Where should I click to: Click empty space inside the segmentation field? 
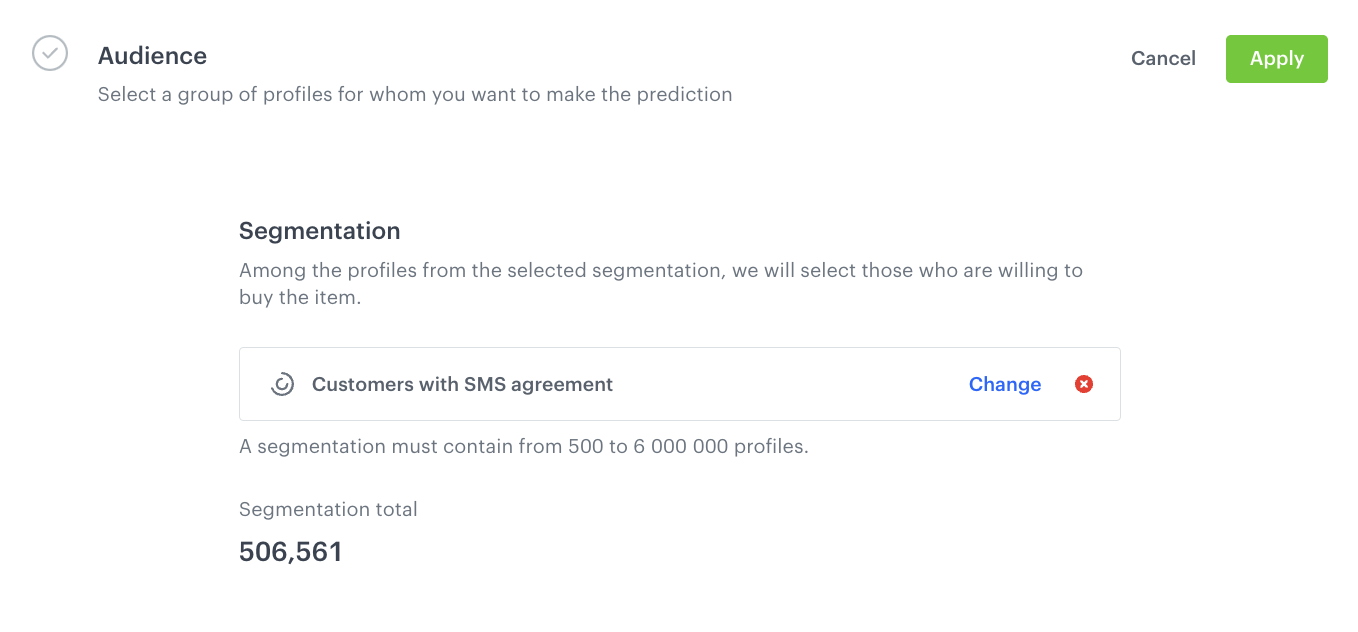pos(790,384)
